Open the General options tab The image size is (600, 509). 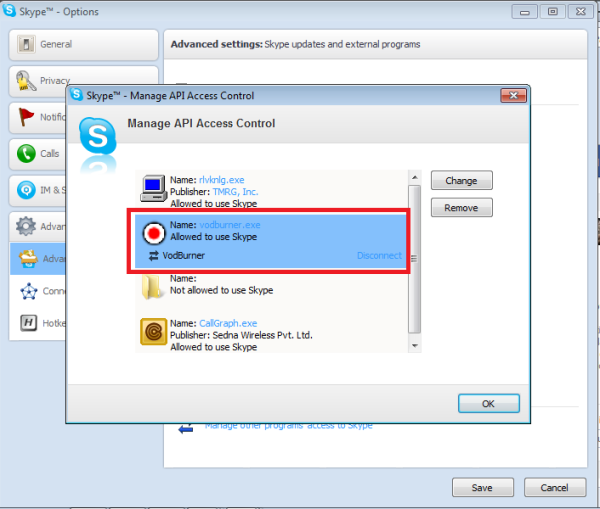(83, 45)
